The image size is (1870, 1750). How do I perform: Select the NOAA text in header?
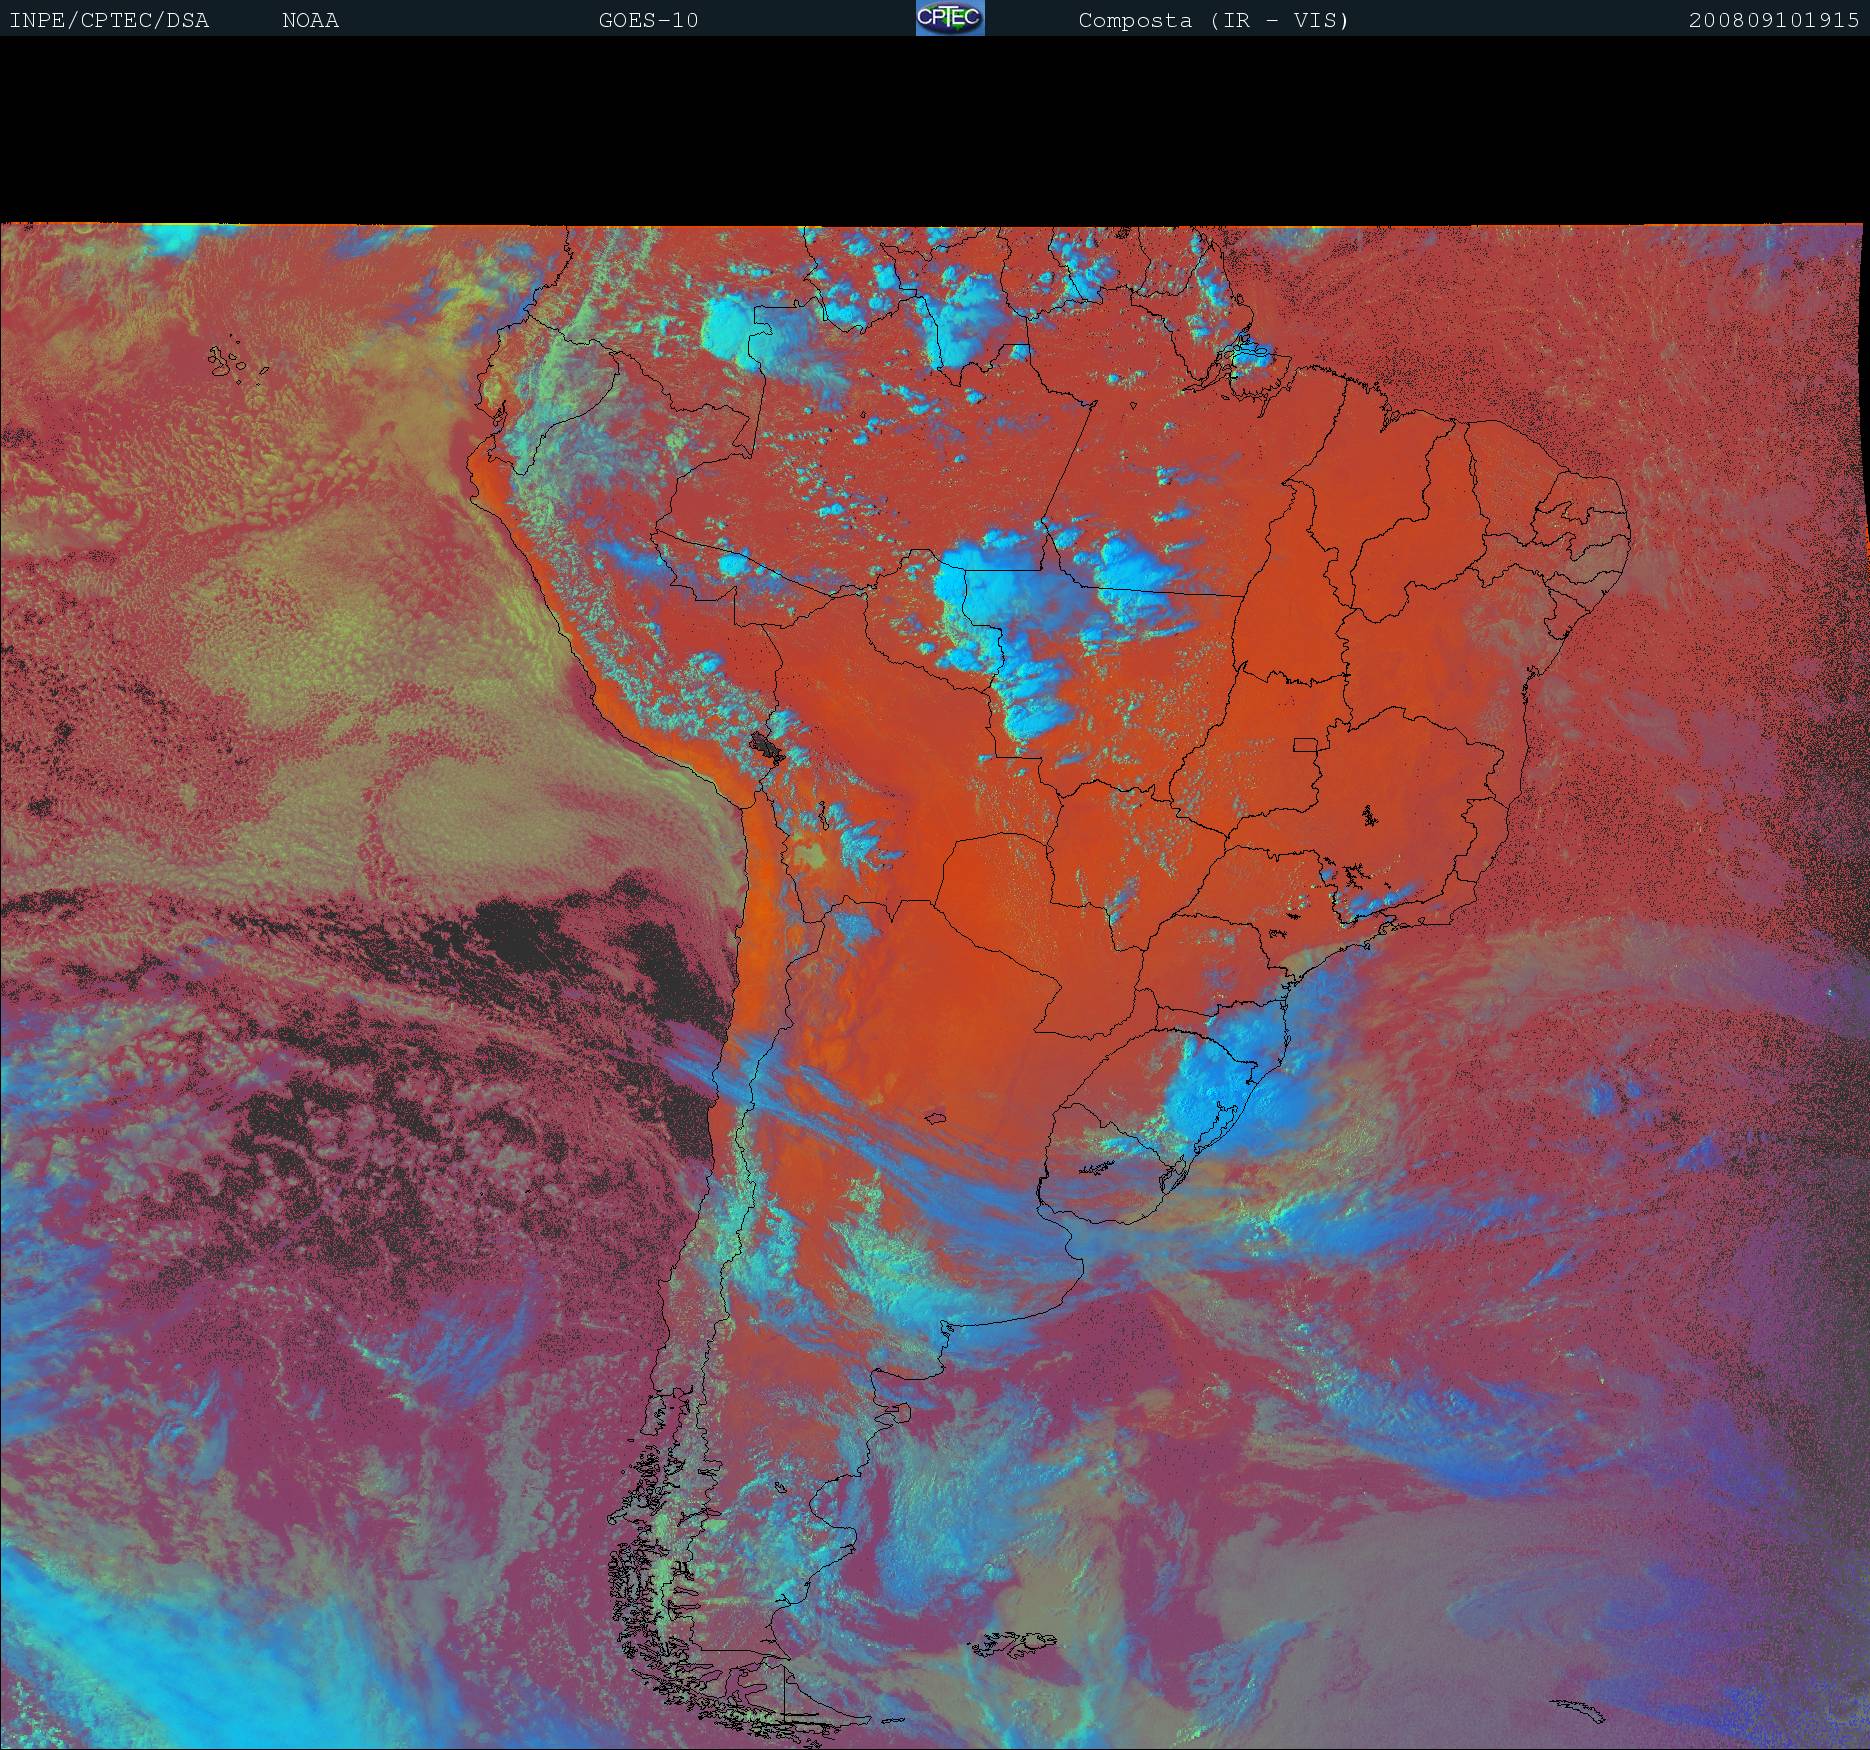pyautogui.click(x=310, y=20)
